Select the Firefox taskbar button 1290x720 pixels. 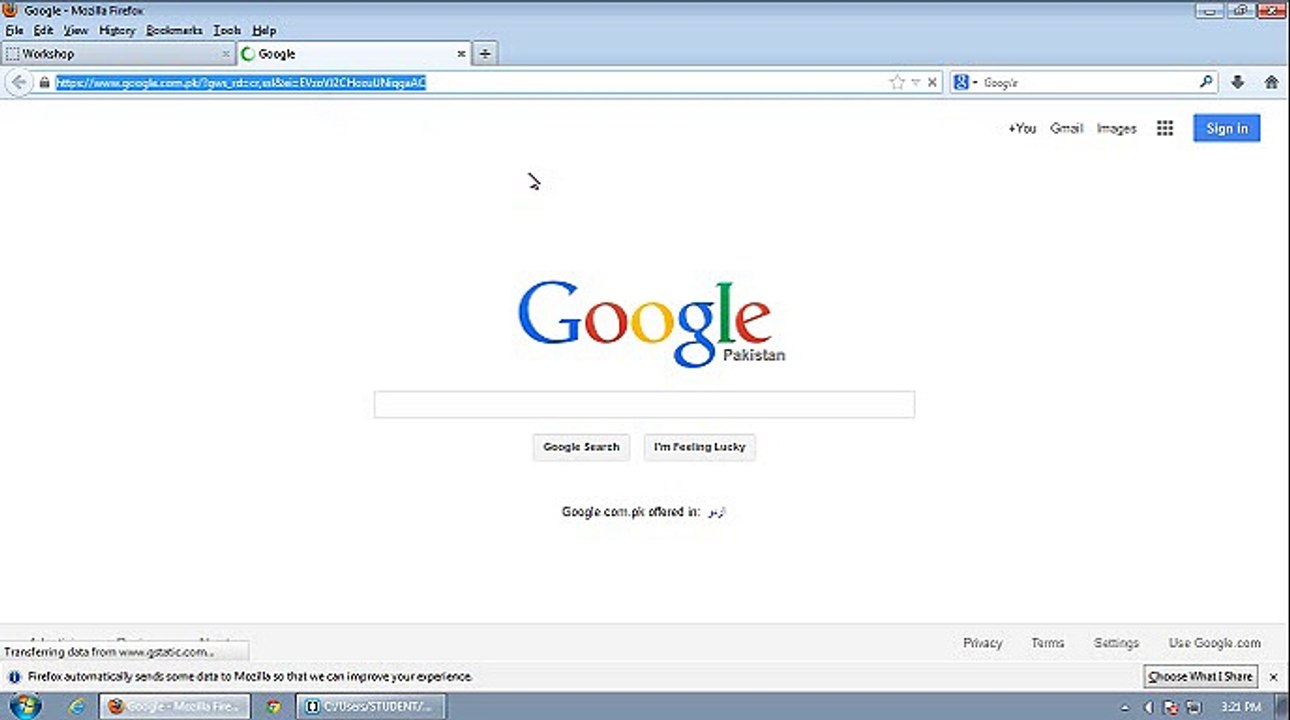174,706
